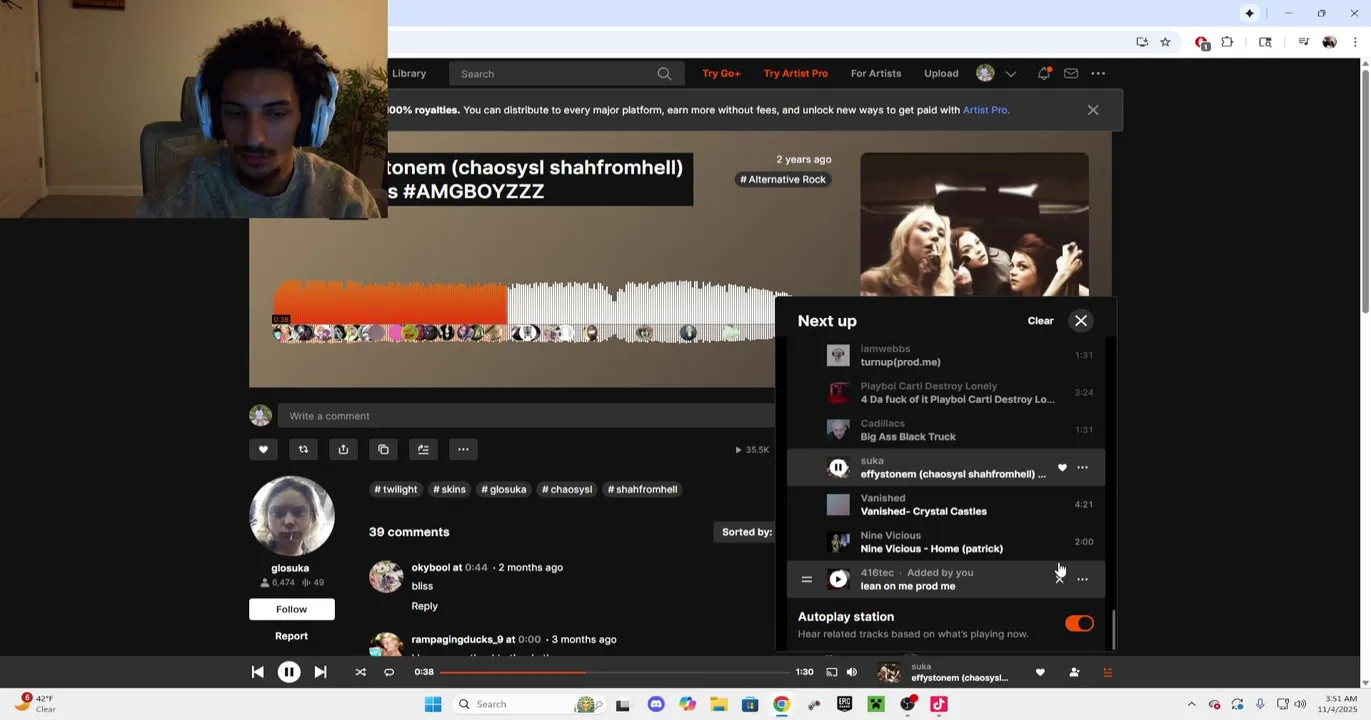
Task: Select the Playboi Carti Destroy Lonely queue track
Action: tap(945, 393)
